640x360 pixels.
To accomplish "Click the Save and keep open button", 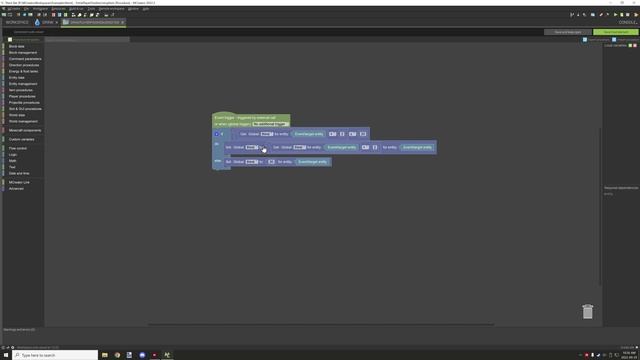I will pos(568,32).
